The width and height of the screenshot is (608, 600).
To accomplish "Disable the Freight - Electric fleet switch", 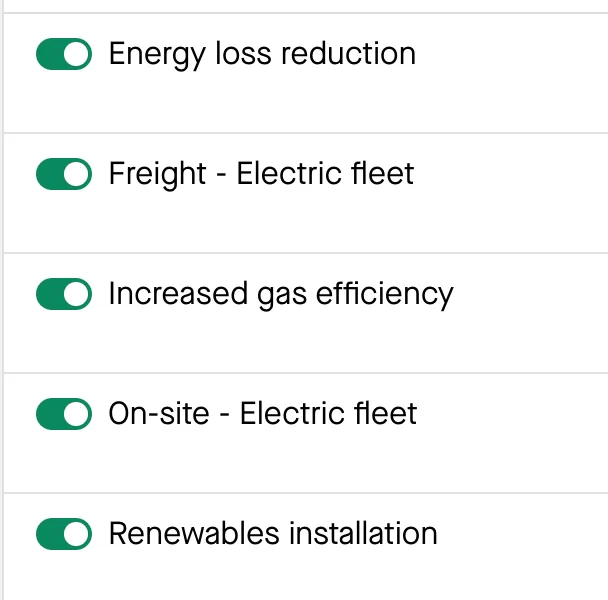I will click(64, 174).
